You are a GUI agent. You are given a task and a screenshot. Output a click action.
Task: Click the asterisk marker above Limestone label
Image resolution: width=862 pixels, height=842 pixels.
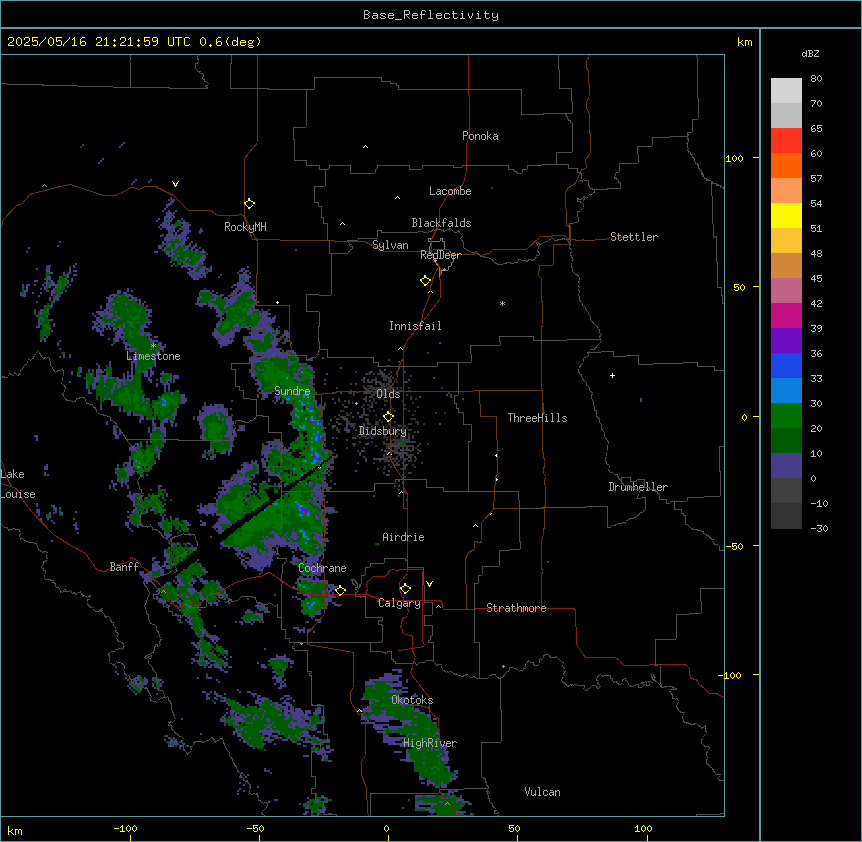[x=153, y=346]
